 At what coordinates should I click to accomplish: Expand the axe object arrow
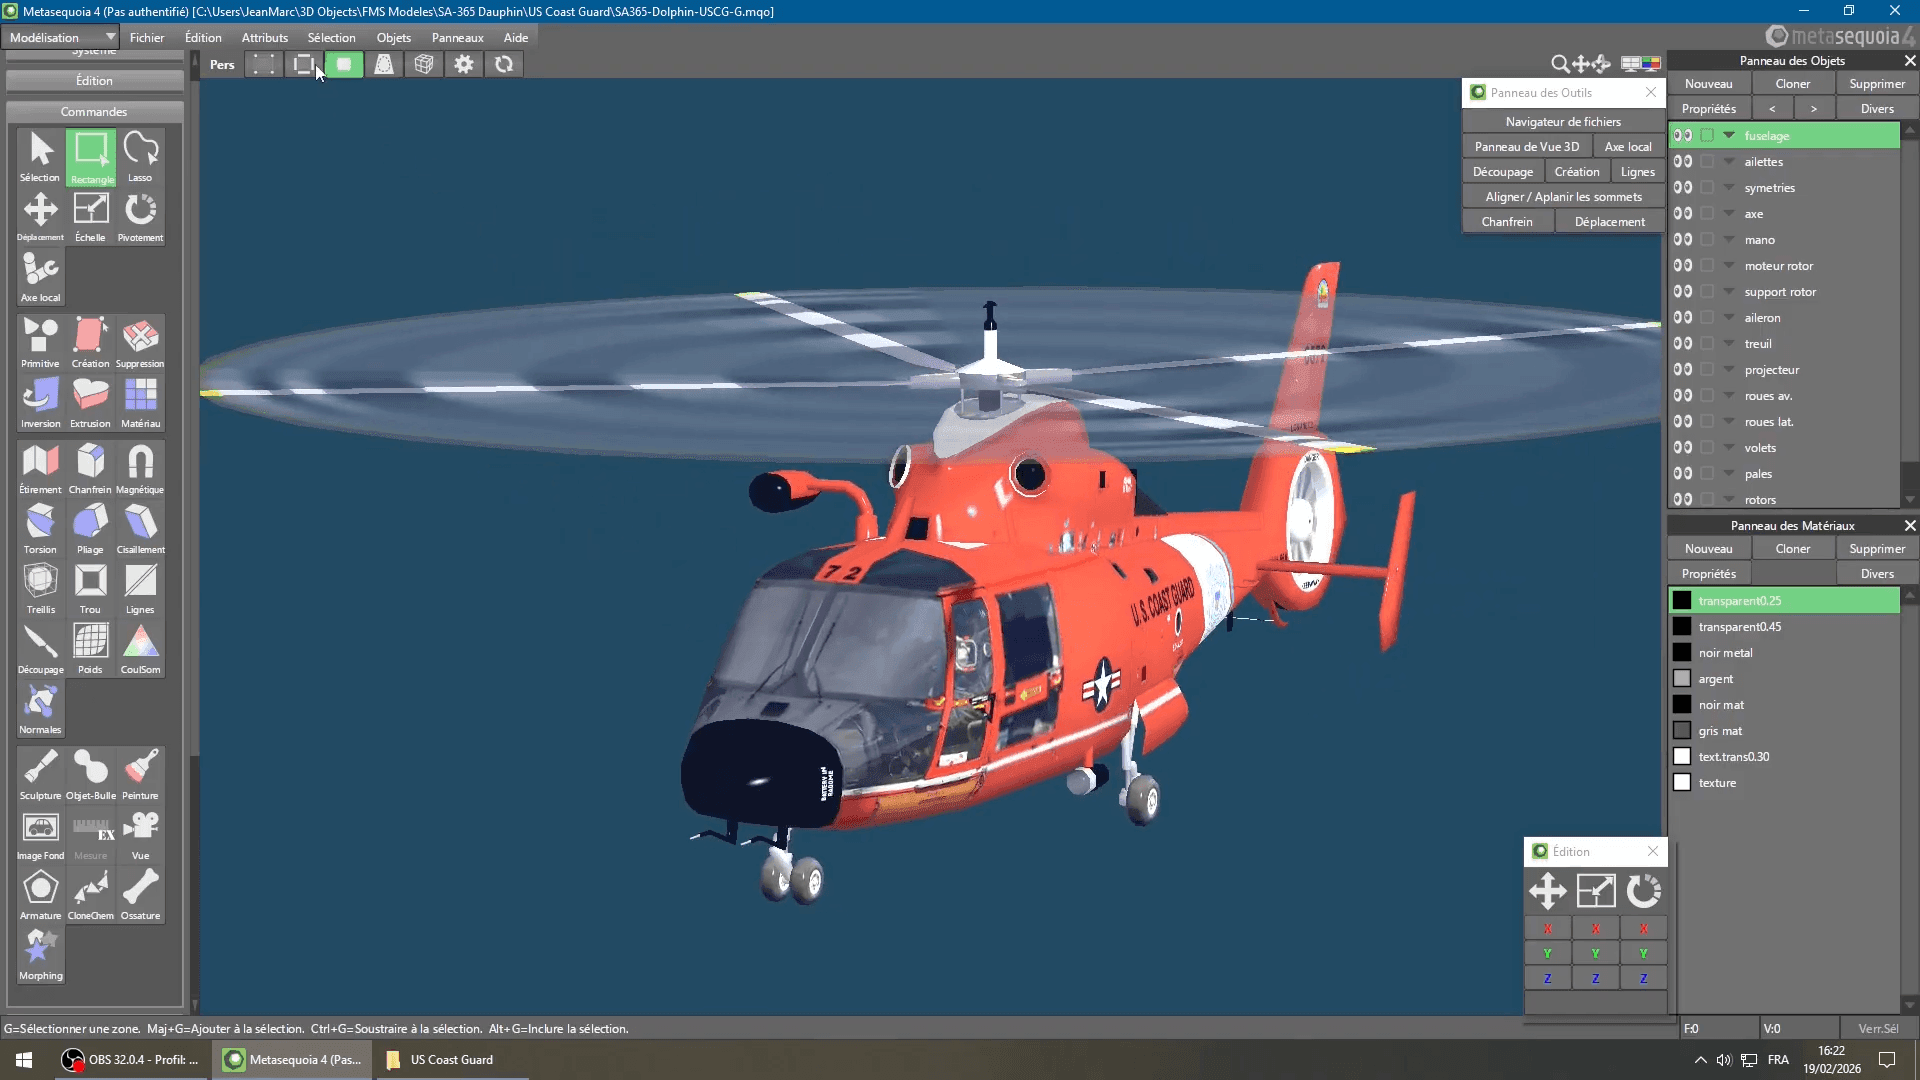click(1729, 213)
